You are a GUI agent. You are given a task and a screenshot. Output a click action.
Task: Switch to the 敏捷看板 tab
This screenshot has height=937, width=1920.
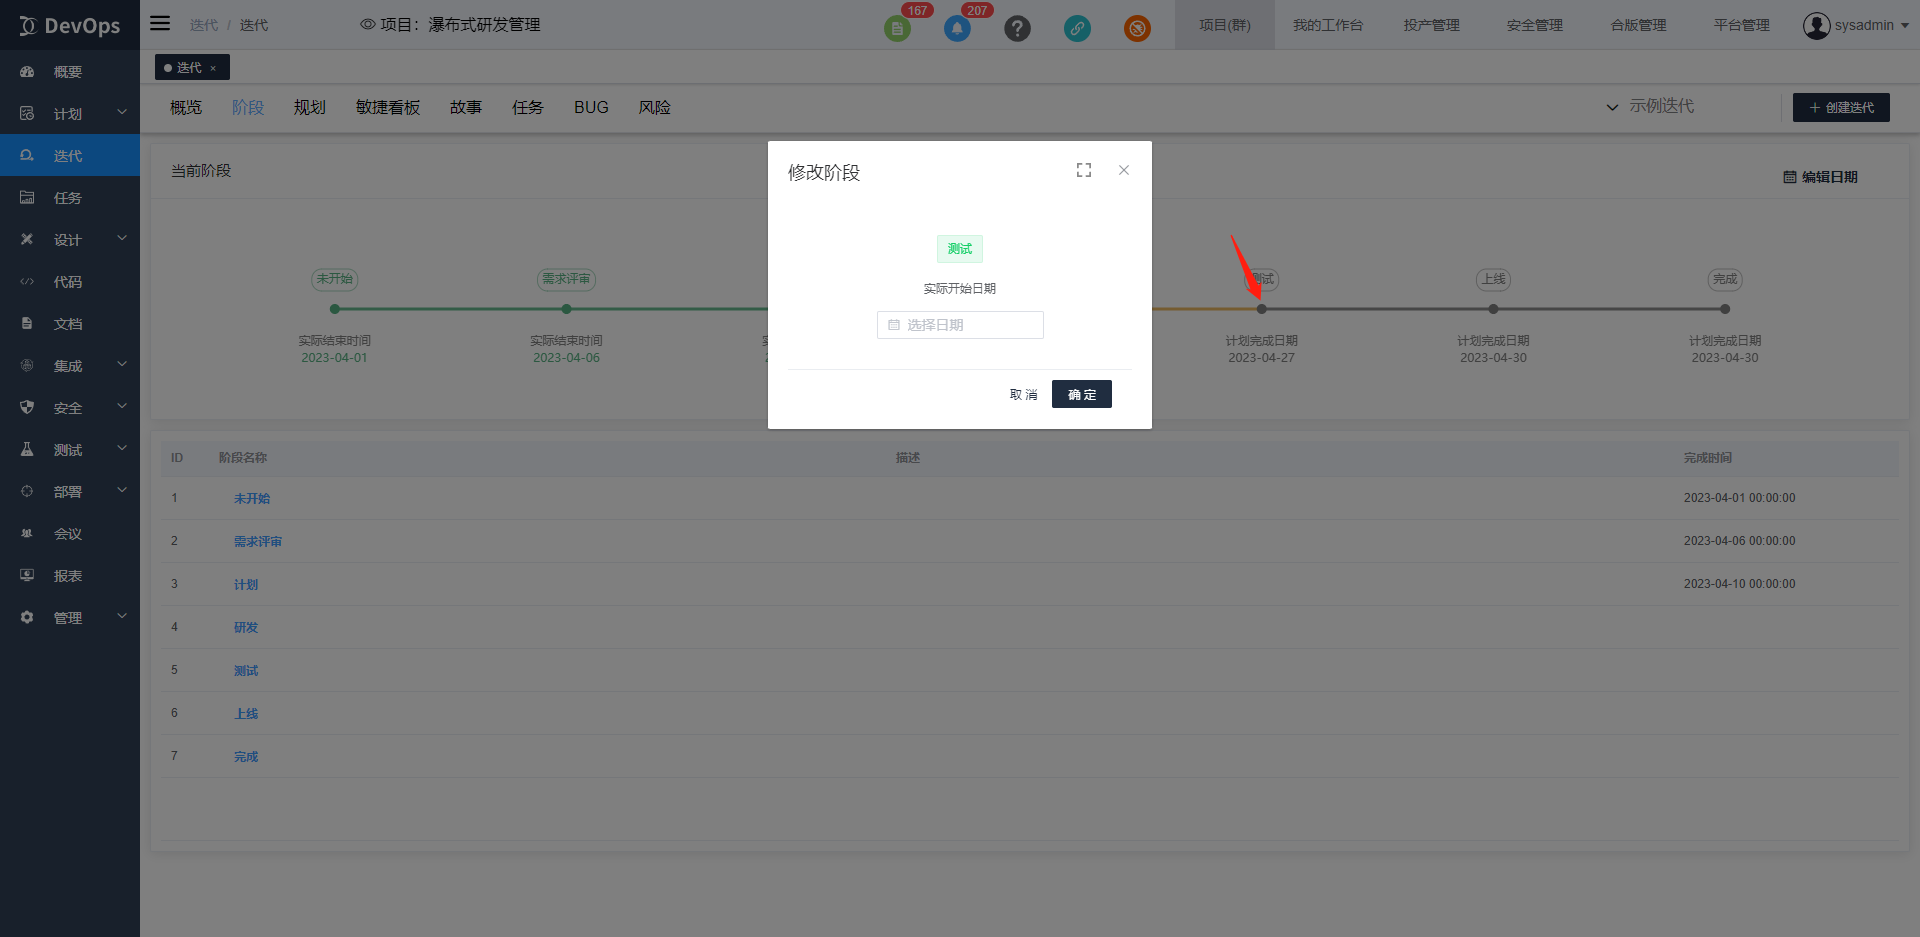point(388,108)
